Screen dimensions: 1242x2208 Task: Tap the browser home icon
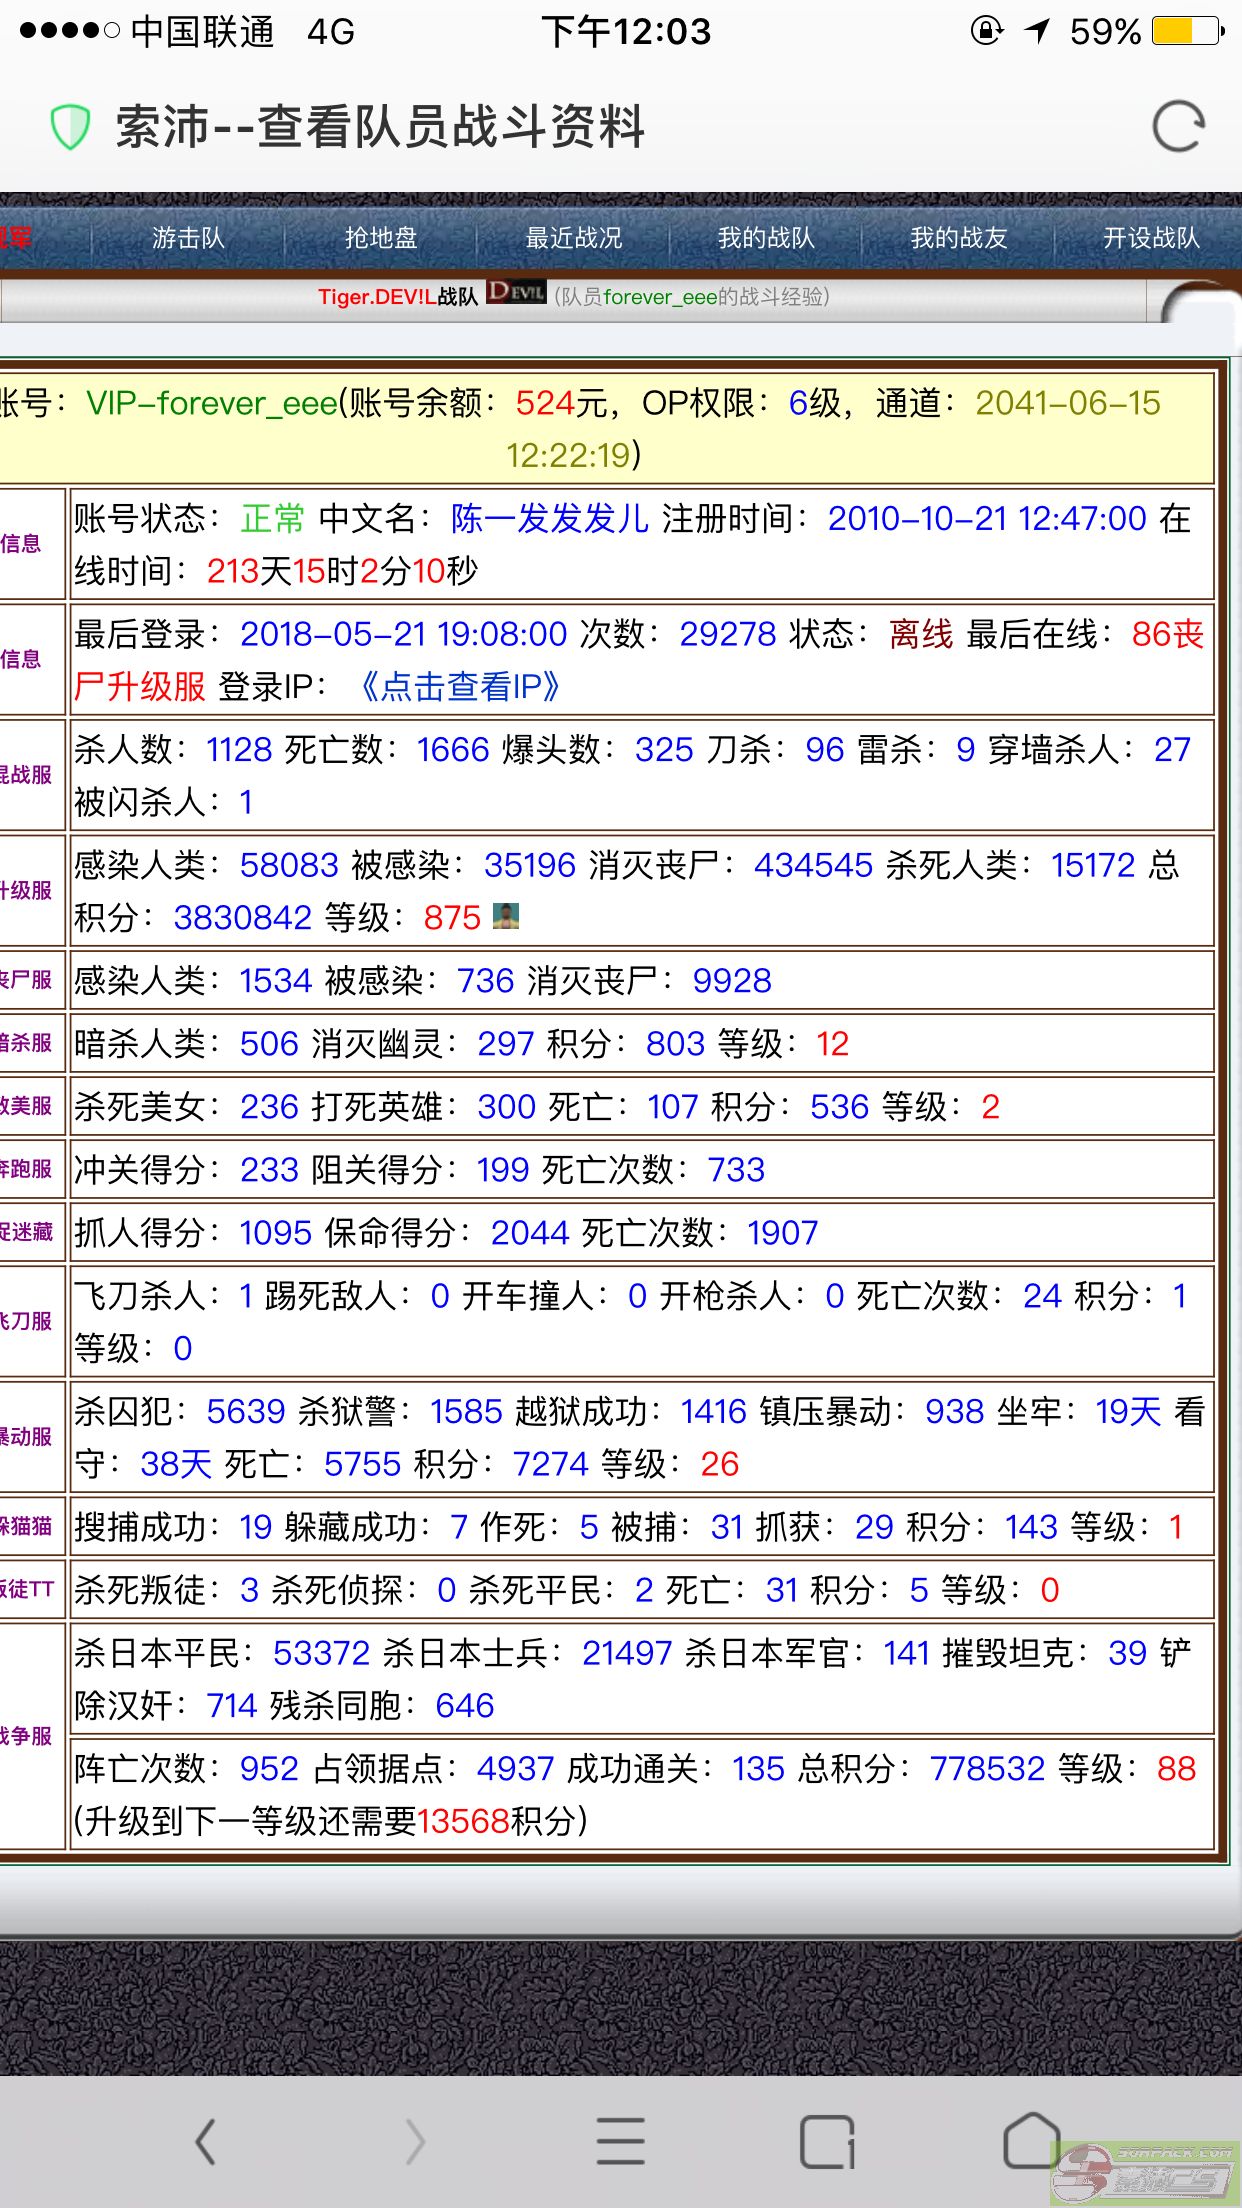click(x=1032, y=2140)
